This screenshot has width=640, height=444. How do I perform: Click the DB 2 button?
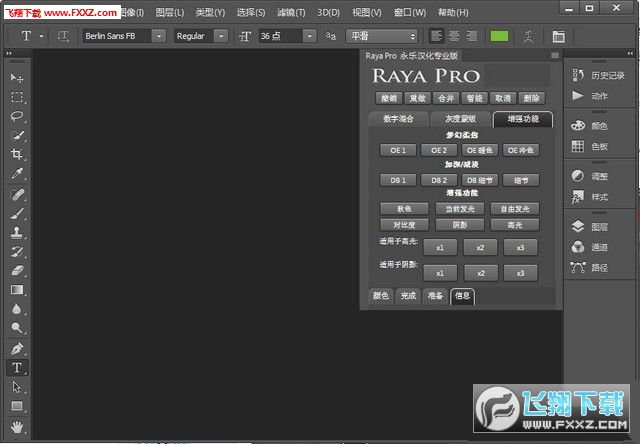(x=439, y=180)
